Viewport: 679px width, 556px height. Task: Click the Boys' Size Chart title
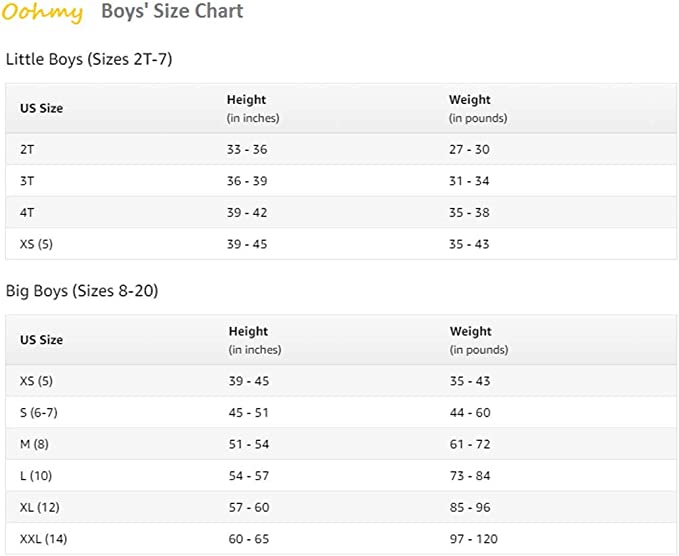pos(172,12)
